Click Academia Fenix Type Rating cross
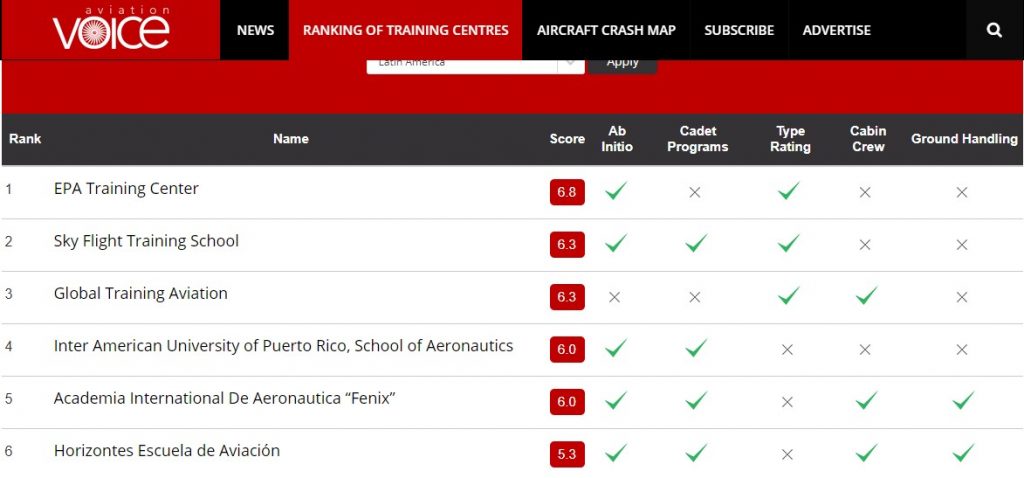 click(x=787, y=402)
